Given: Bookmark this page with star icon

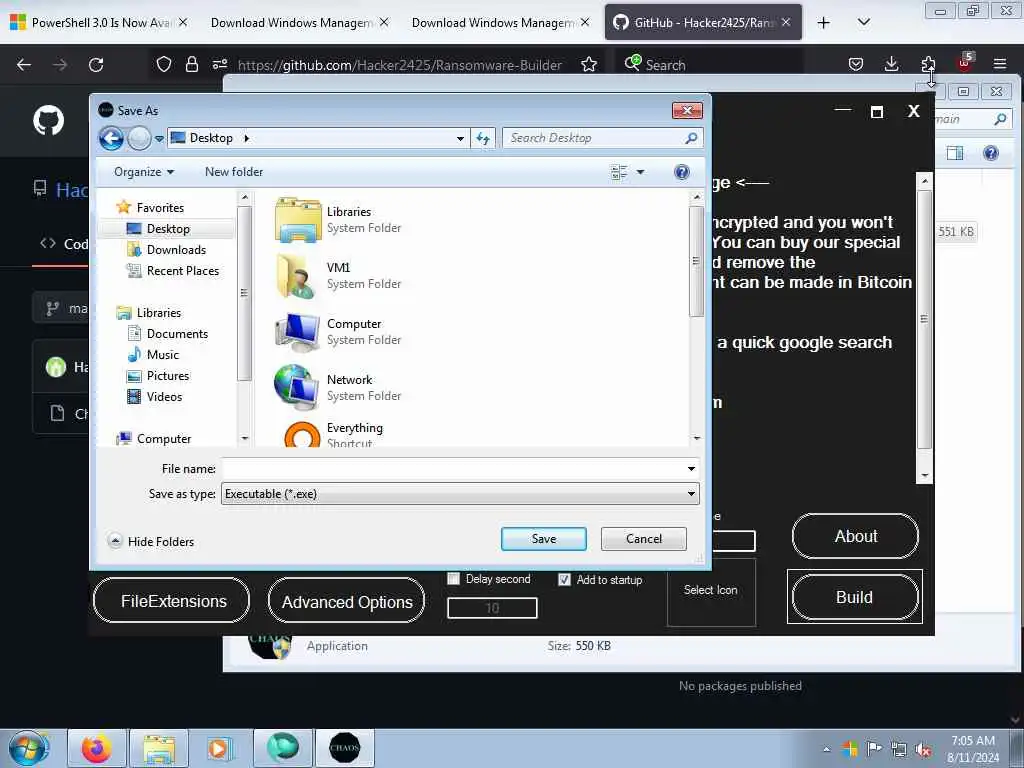Looking at the screenshot, I should [588, 65].
